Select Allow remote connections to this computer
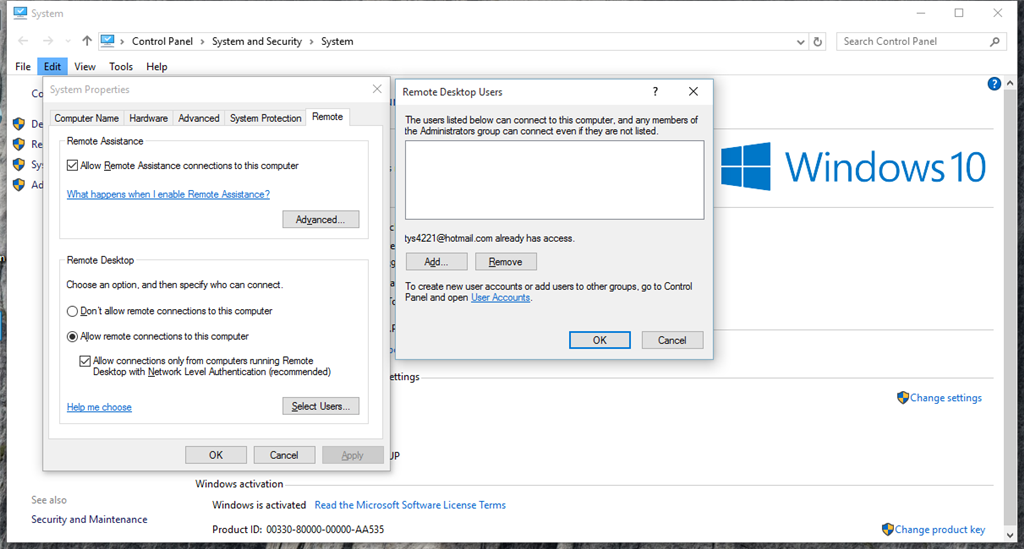Image resolution: width=1024 pixels, height=549 pixels. coord(72,337)
